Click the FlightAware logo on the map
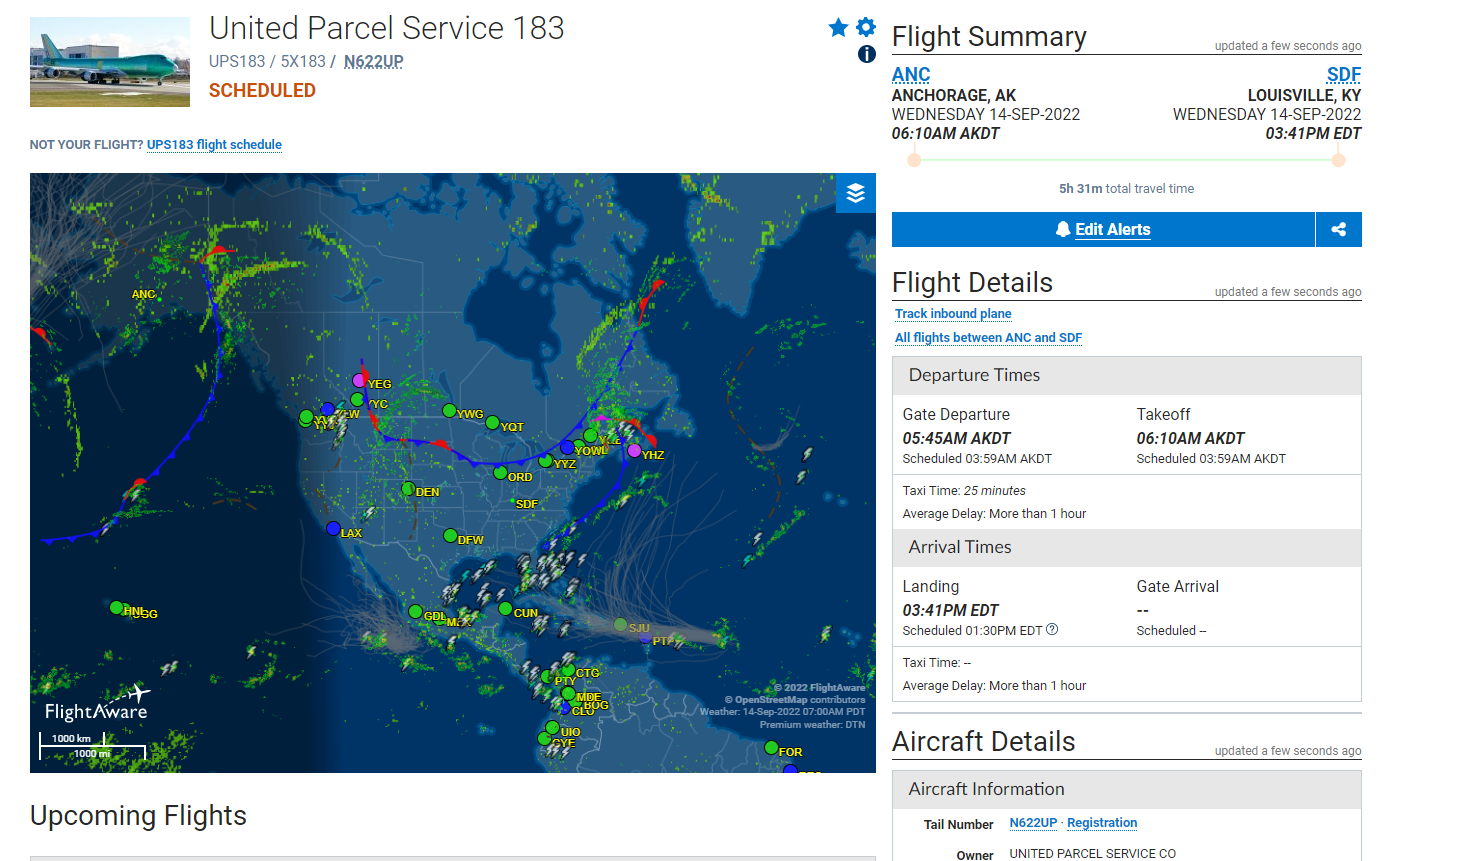1481x861 pixels. (x=97, y=705)
